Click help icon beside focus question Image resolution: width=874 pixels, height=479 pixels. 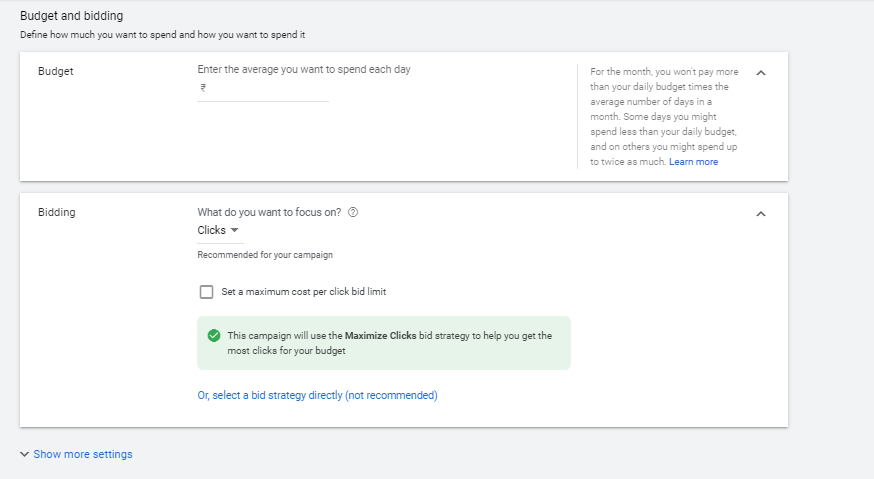pos(353,212)
